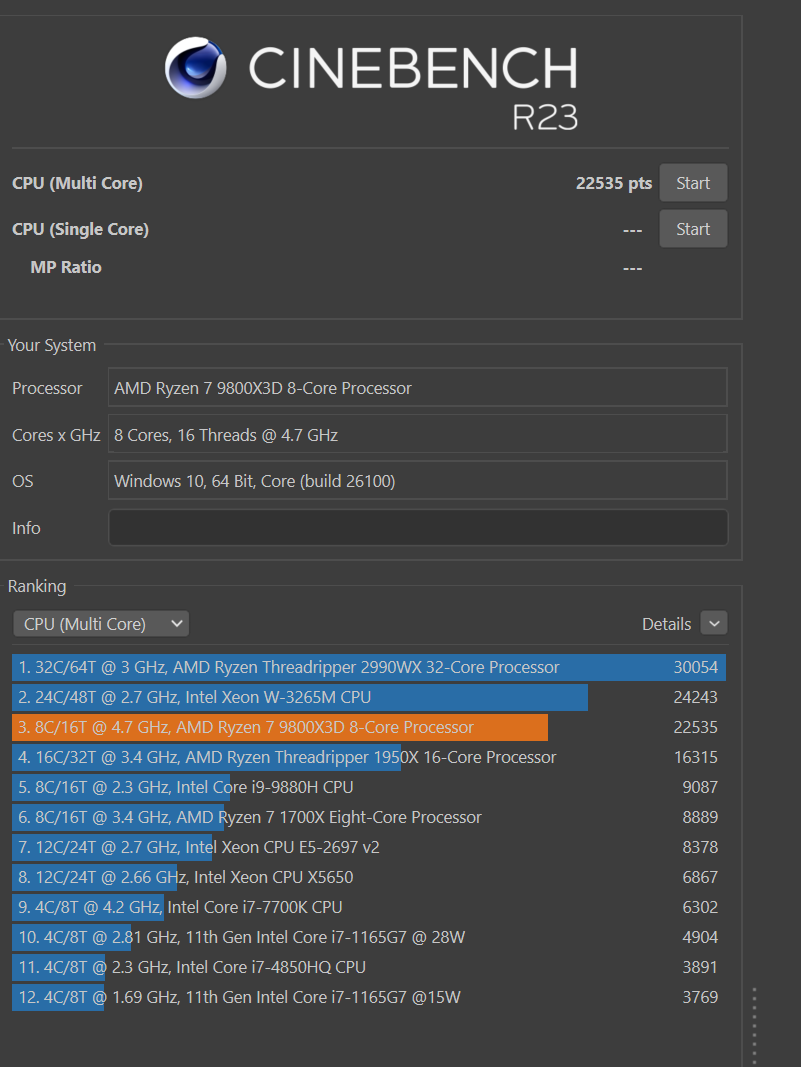The width and height of the screenshot is (801, 1067).
Task: Click the OS field showing Windows 10
Action: click(418, 481)
